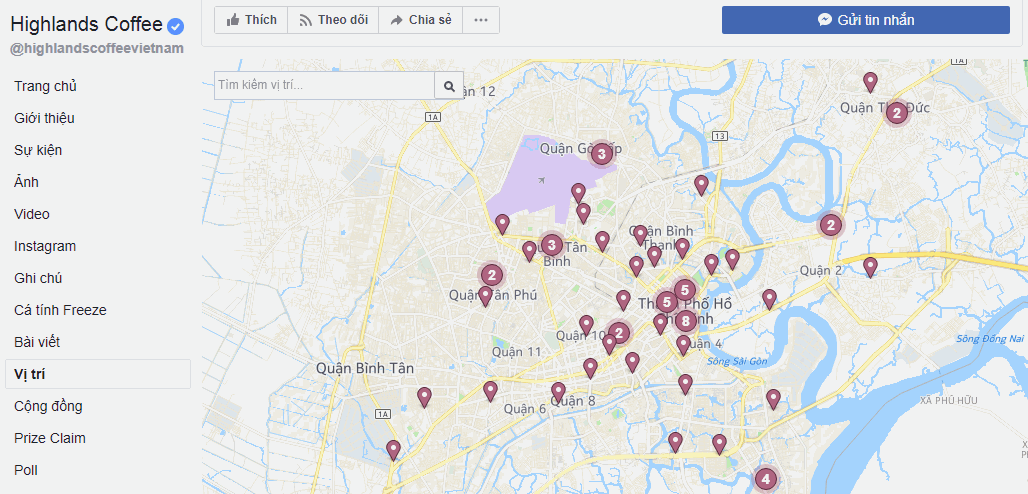The width and height of the screenshot is (1028, 494).
Task: Click the location pin right of Quận 2 label
Action: pos(870,267)
